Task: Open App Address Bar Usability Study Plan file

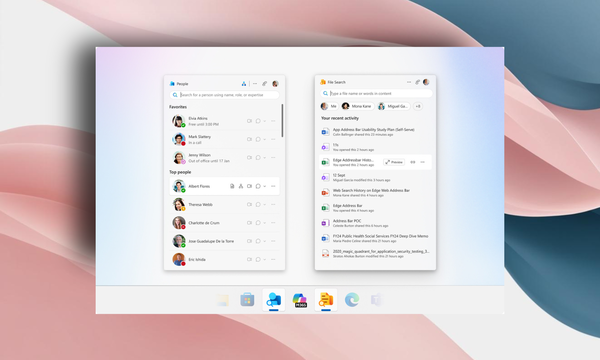Action: (x=375, y=132)
